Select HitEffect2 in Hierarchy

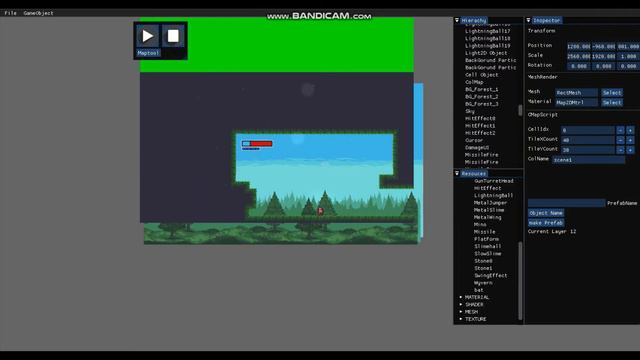pyautogui.click(x=480, y=133)
